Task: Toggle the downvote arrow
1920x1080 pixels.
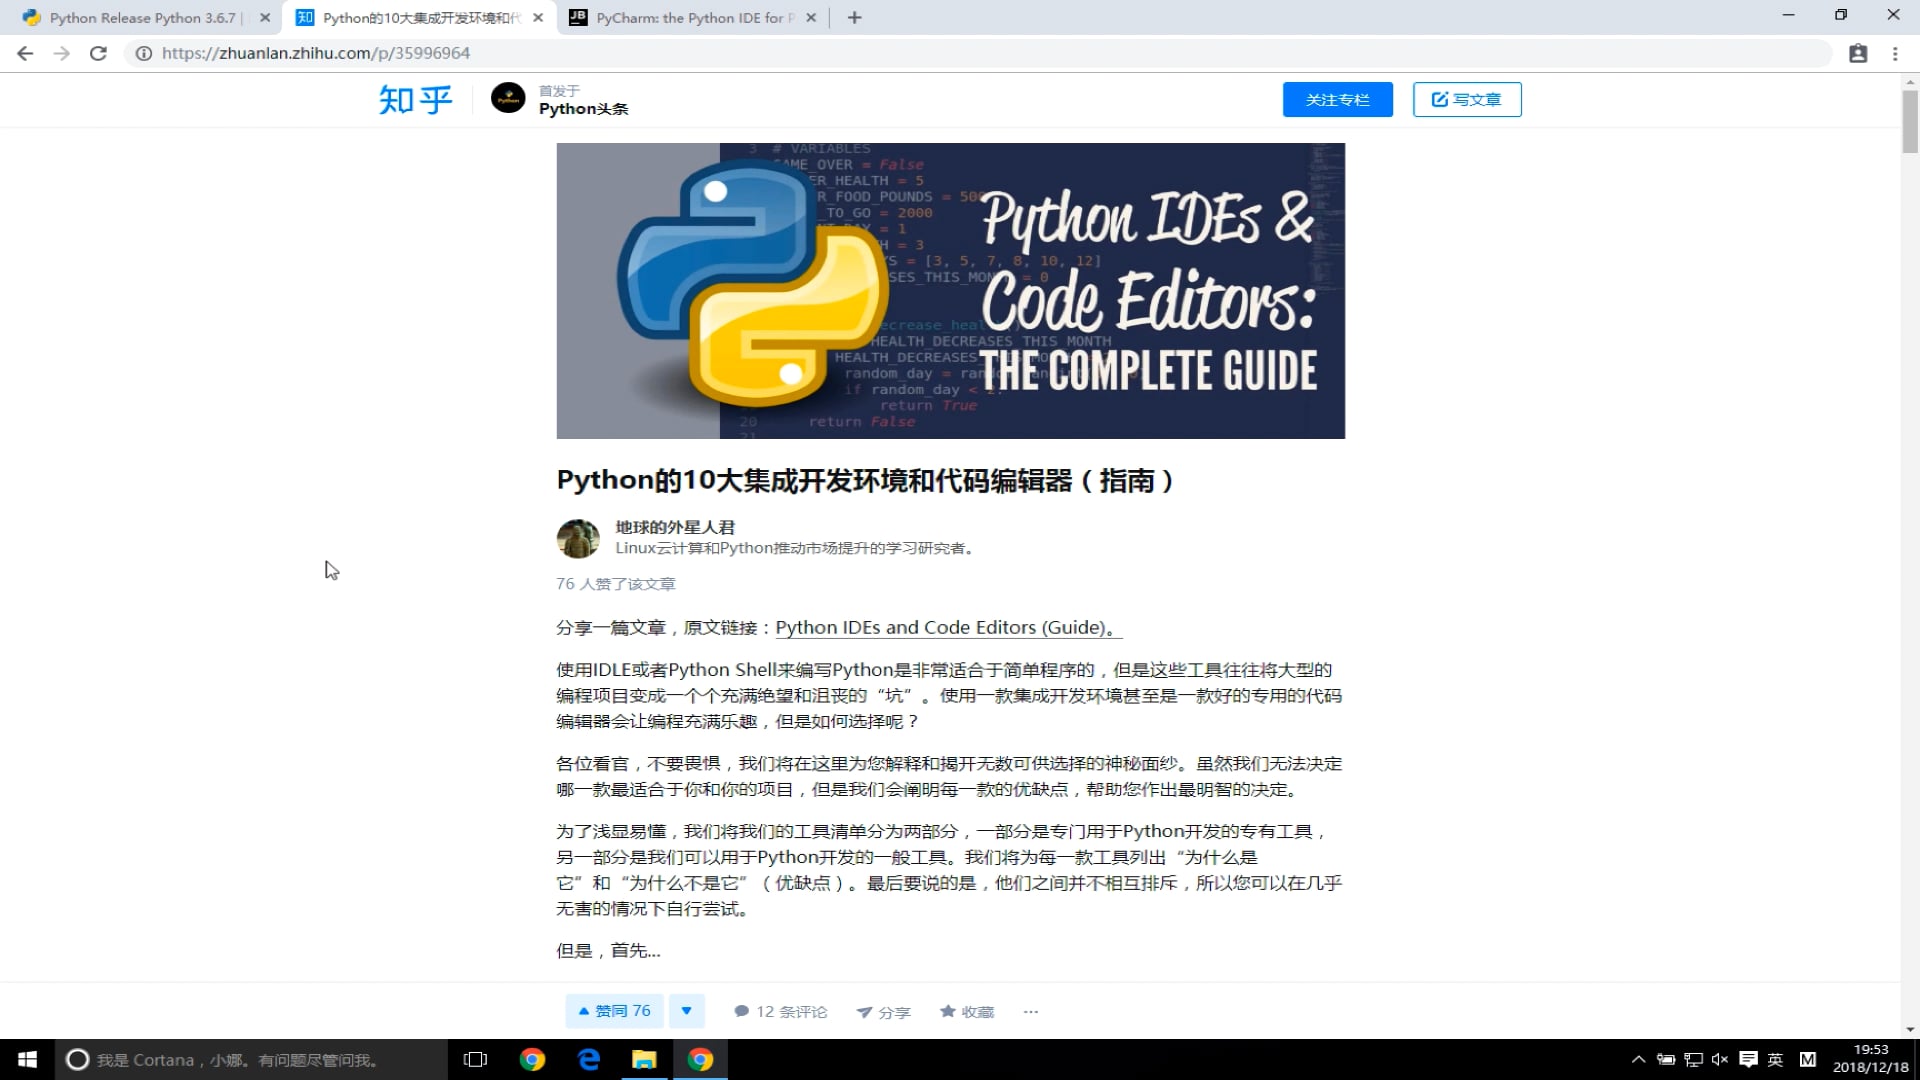Action: pos(687,1010)
